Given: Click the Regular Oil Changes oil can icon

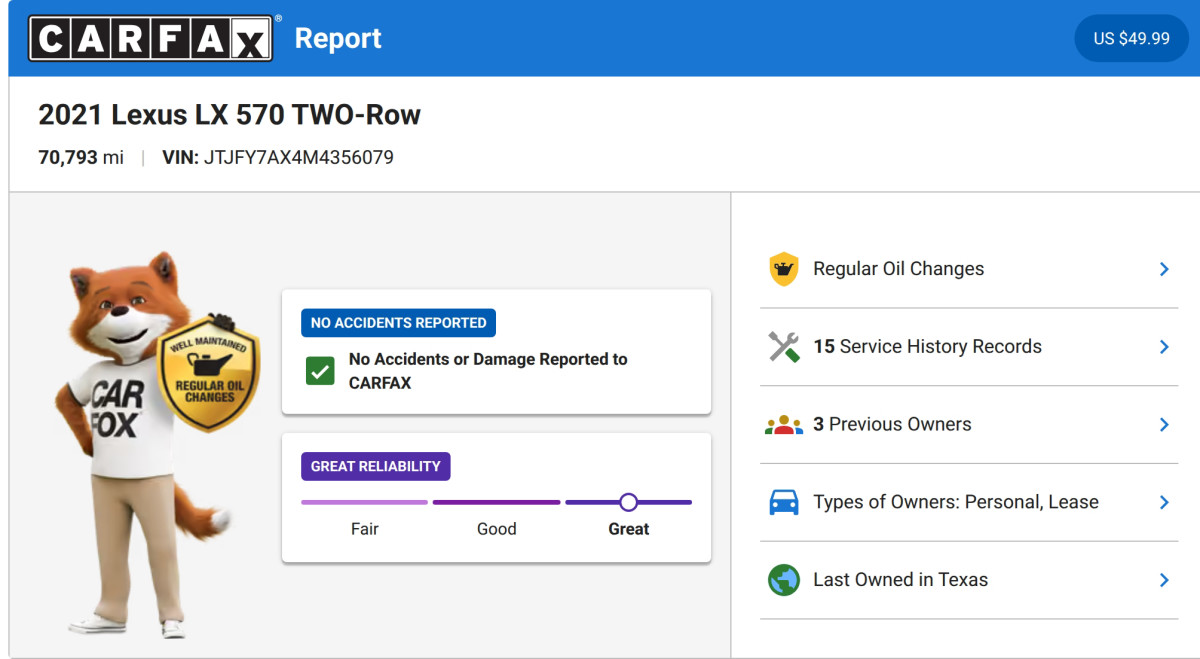Looking at the screenshot, I should [x=784, y=269].
